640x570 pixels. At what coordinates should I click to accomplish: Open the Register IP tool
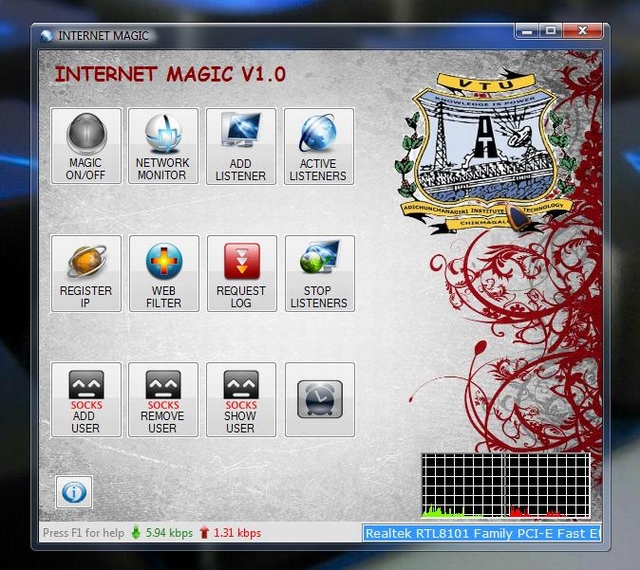click(x=86, y=274)
